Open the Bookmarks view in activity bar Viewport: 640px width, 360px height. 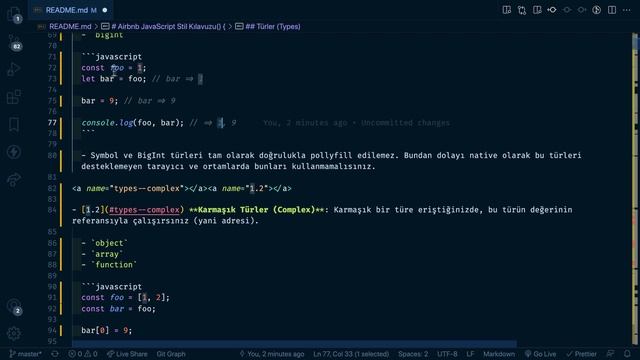point(14,124)
